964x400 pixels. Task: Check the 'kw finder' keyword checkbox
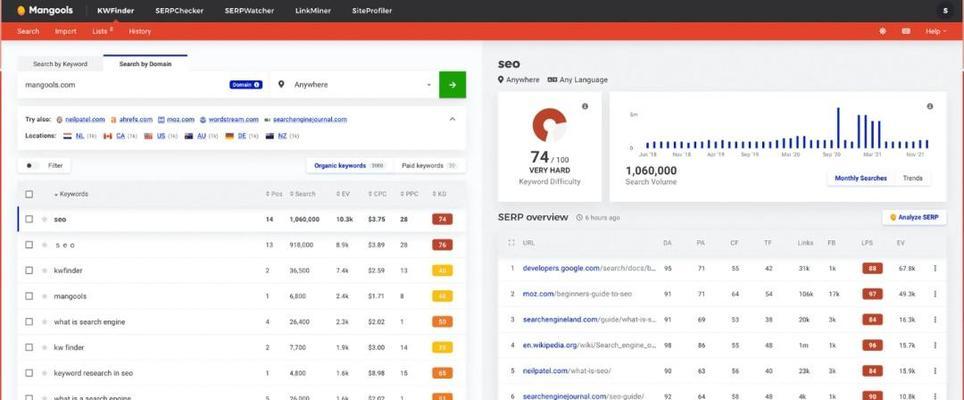[x=29, y=347]
